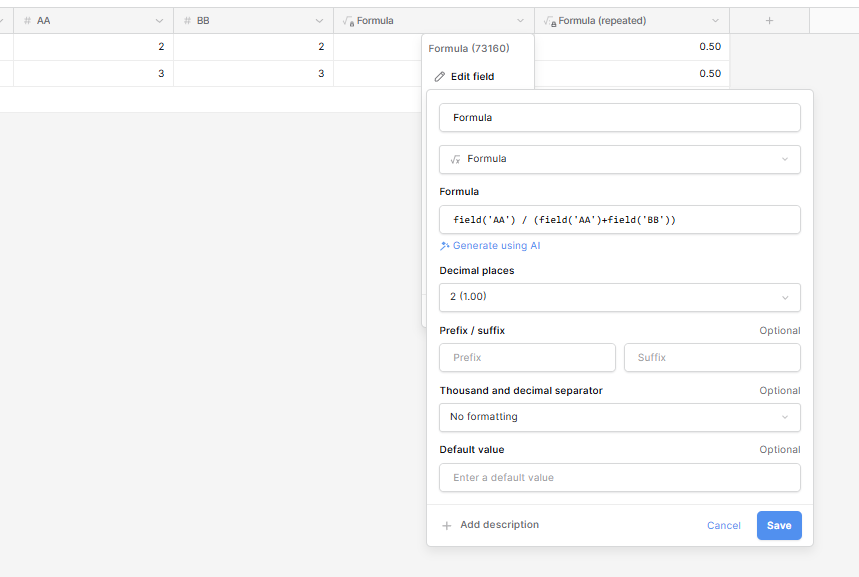The width and height of the screenshot is (859, 577).
Task: Open Formula column dropdown arrow
Action: click(x=520, y=21)
